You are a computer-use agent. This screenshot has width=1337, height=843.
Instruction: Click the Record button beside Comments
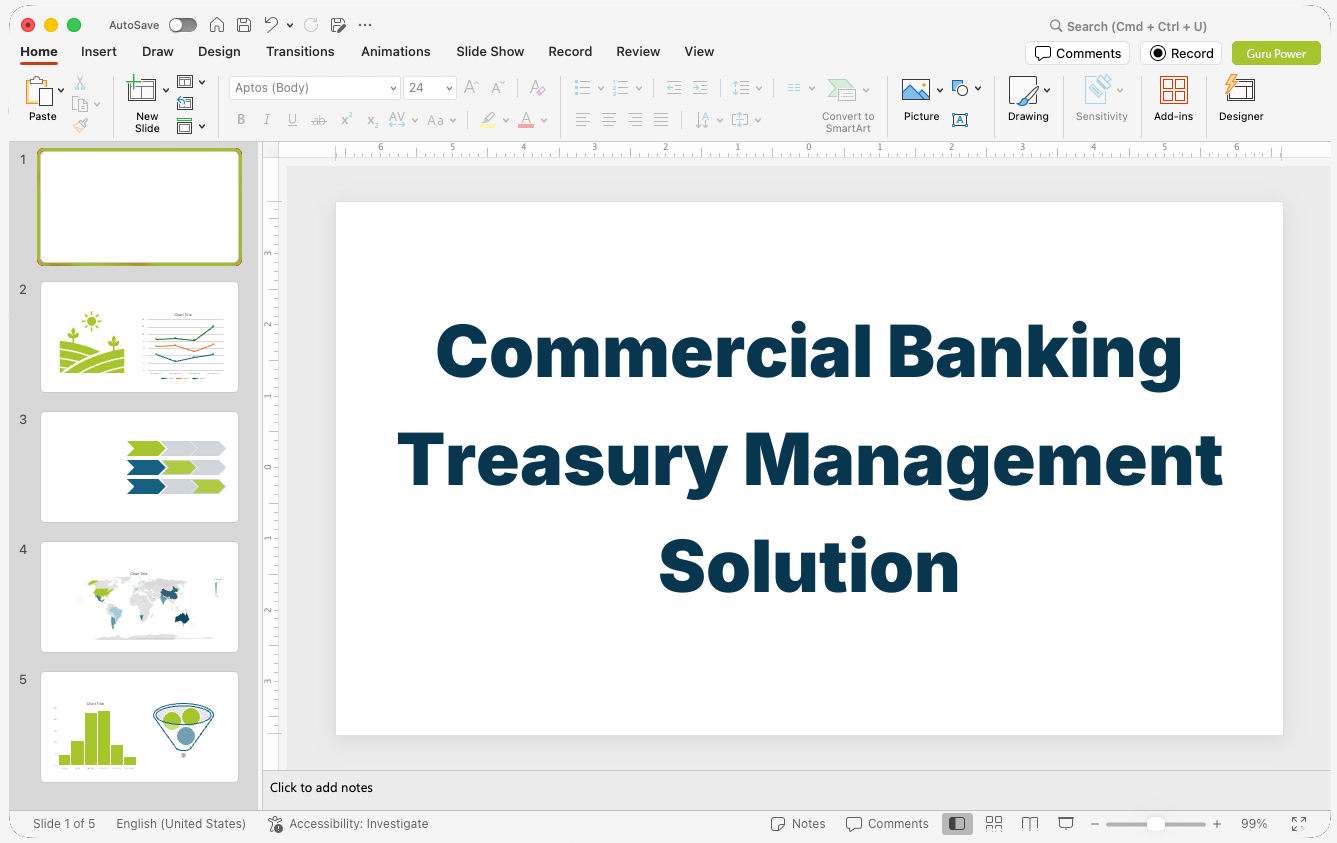click(1181, 53)
